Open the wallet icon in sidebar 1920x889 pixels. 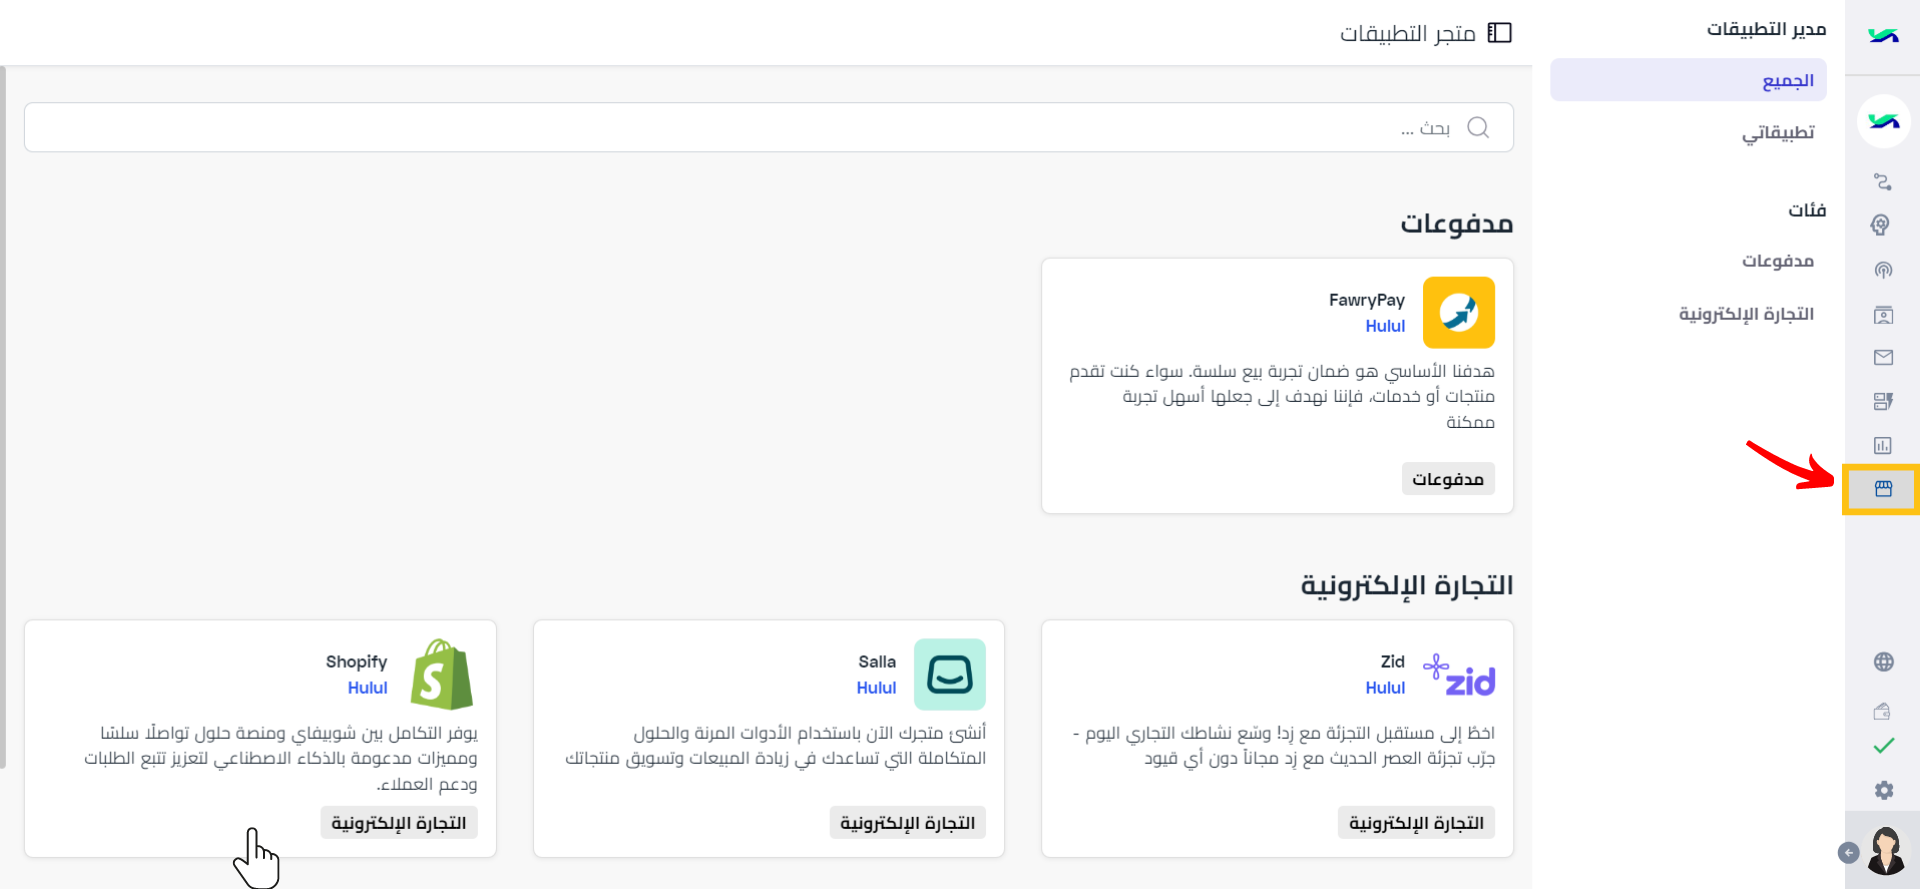pos(1882,711)
